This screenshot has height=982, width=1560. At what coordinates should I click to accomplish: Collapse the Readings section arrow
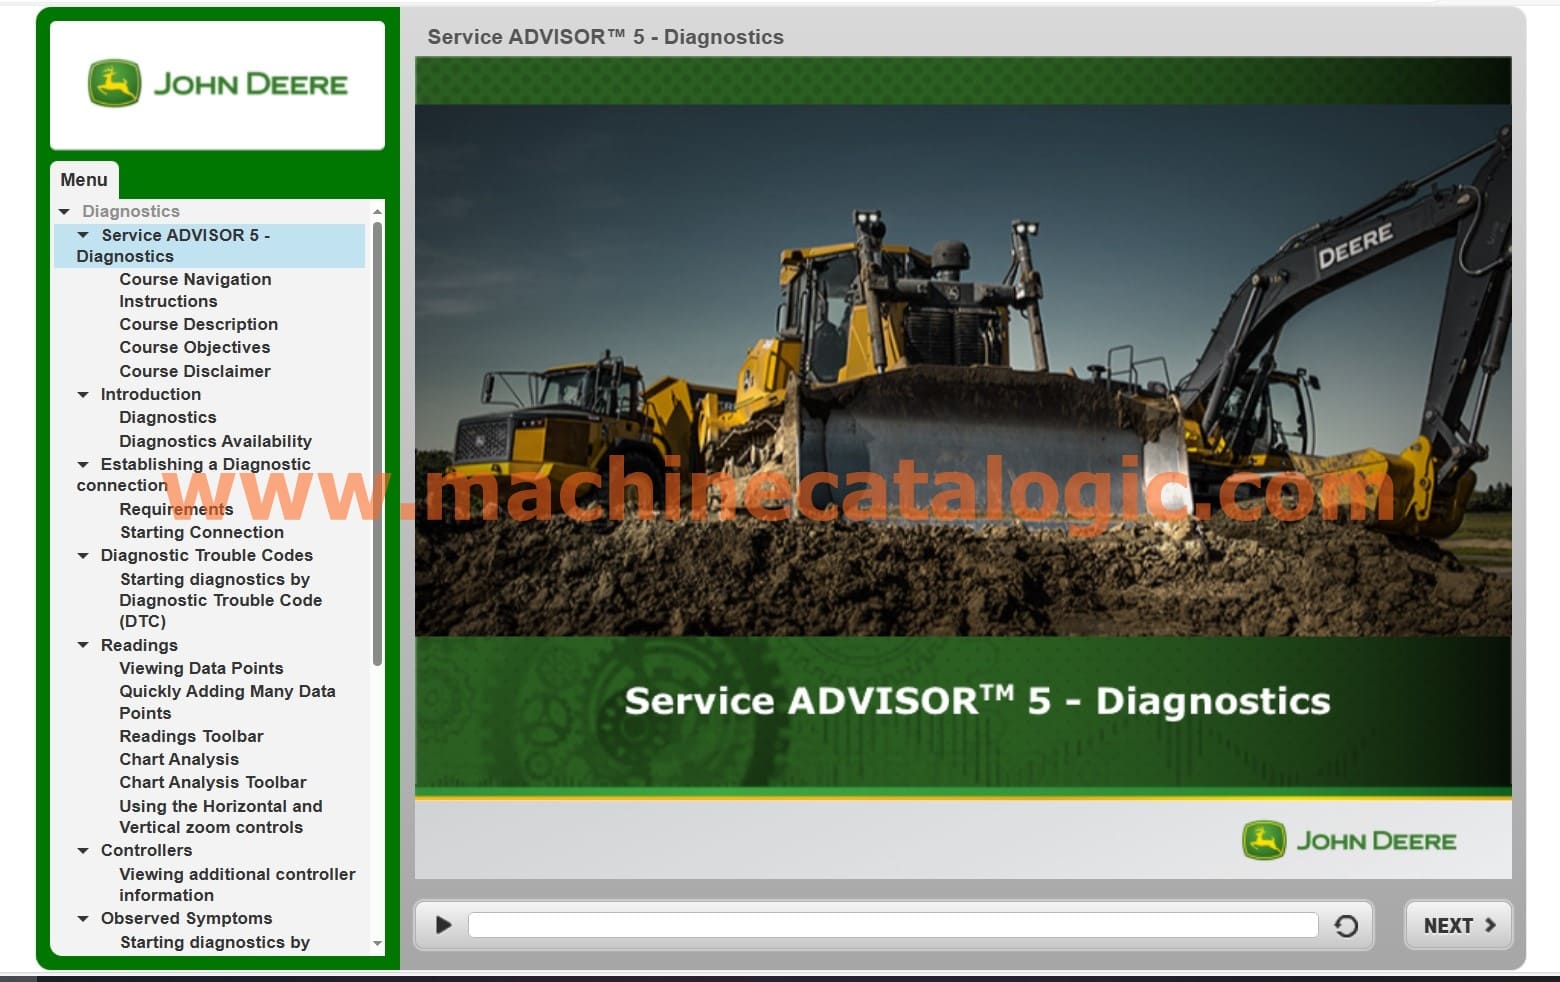[x=83, y=646]
